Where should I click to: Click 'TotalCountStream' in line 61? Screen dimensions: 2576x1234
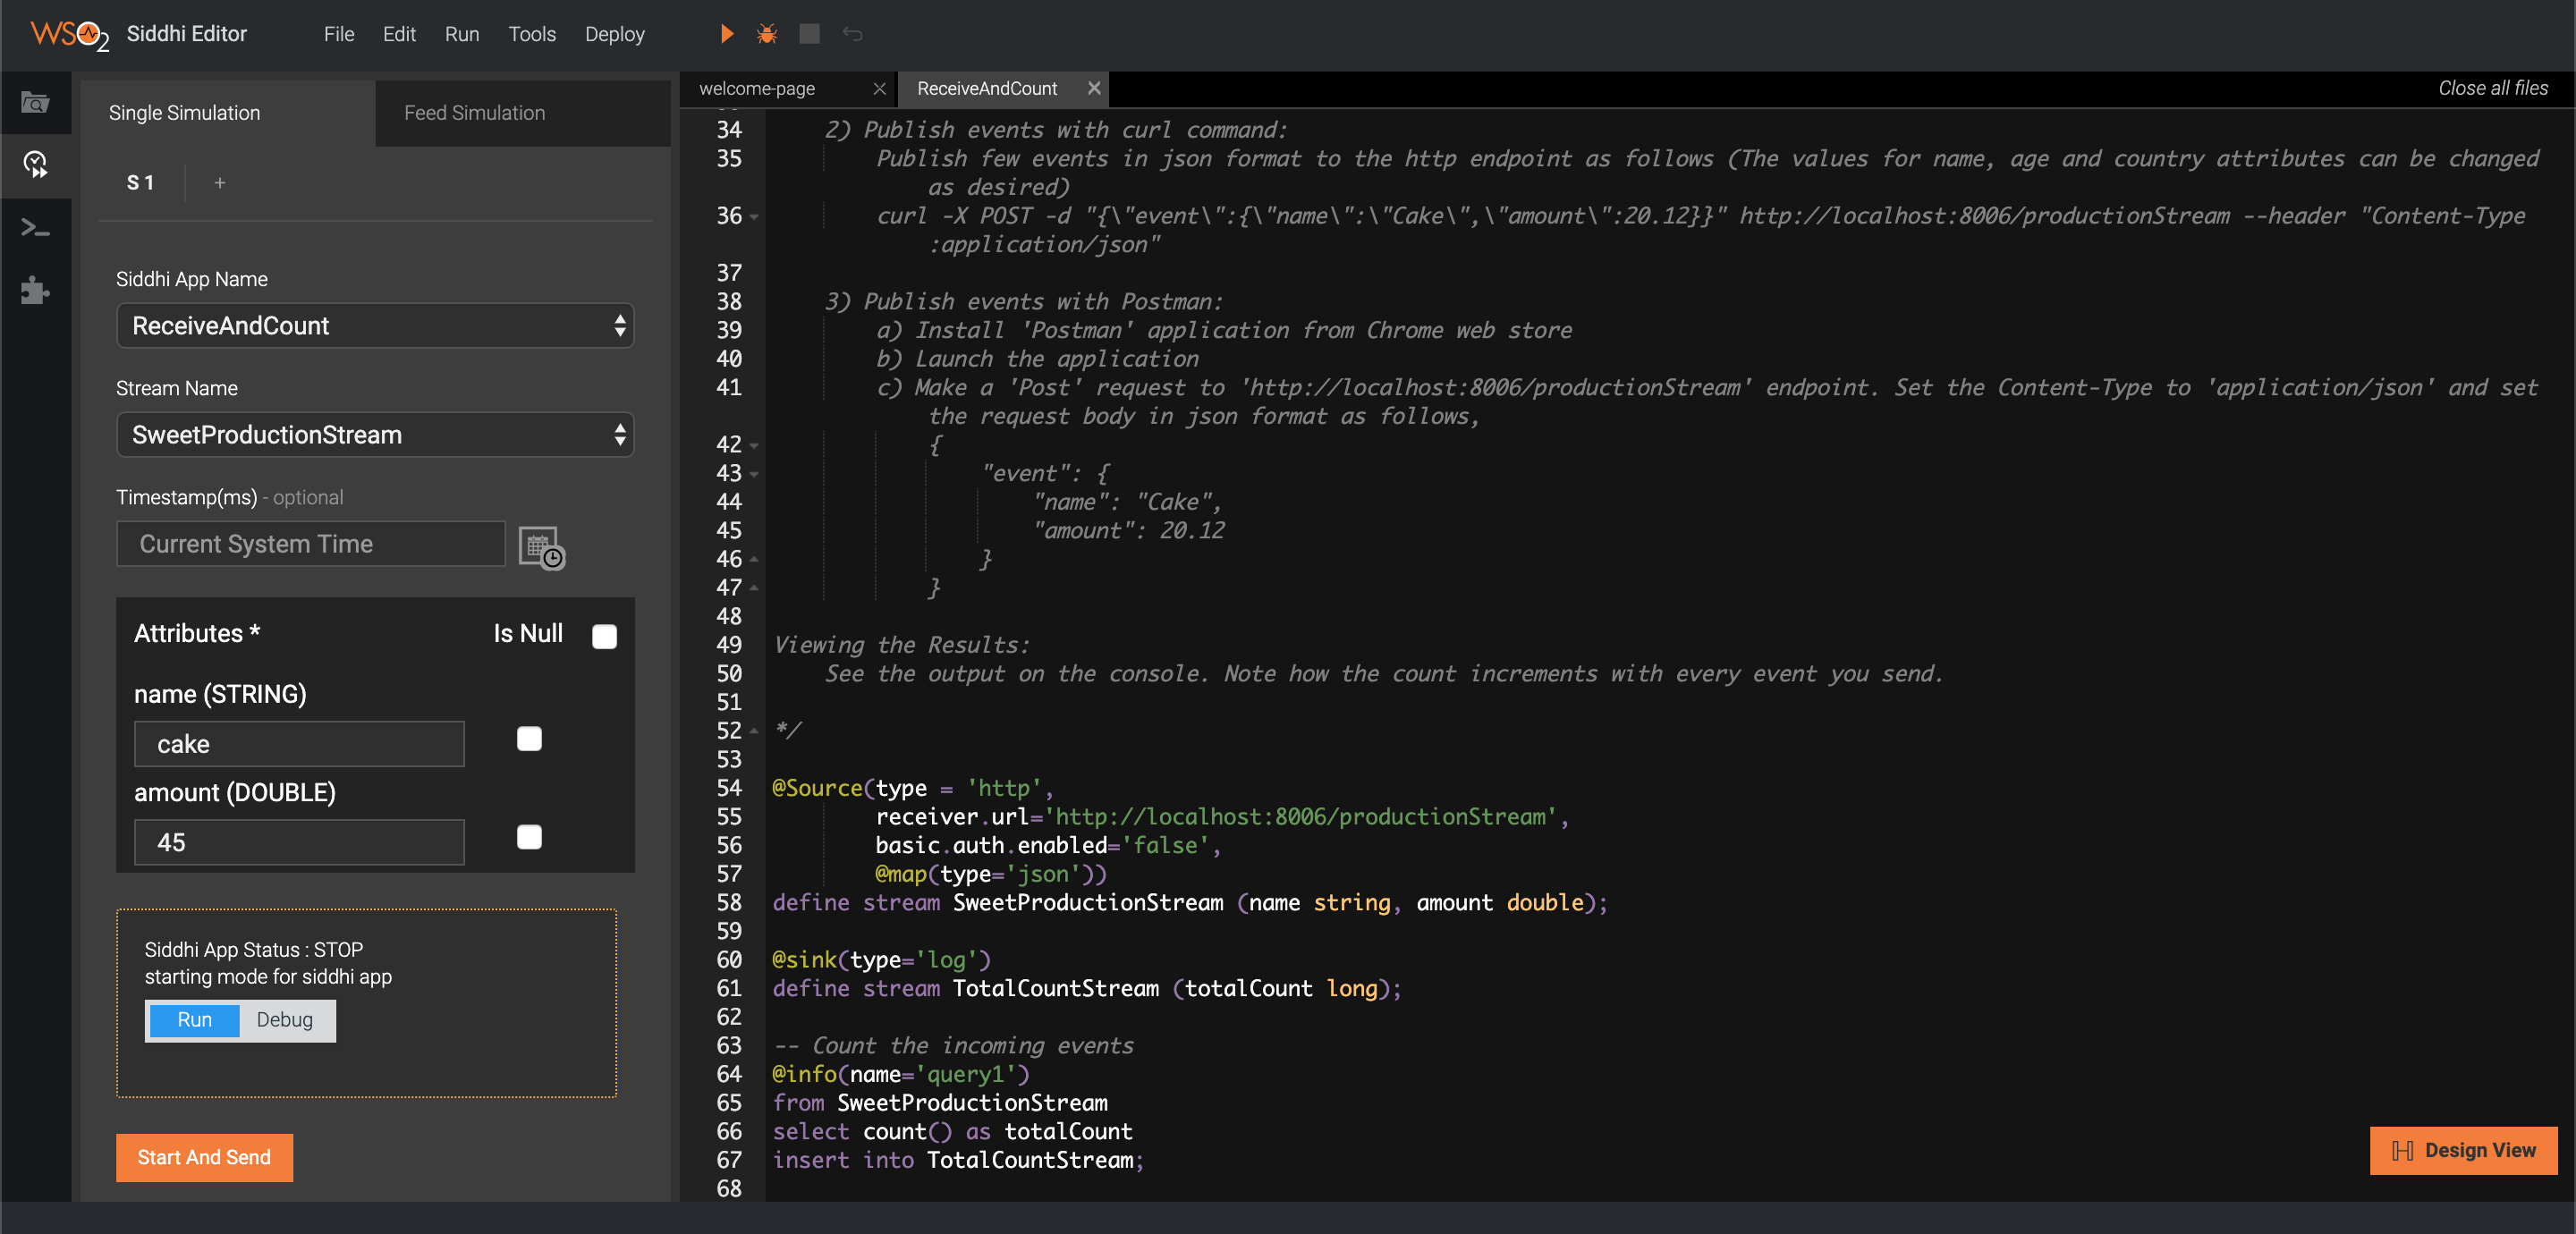(x=1055, y=989)
